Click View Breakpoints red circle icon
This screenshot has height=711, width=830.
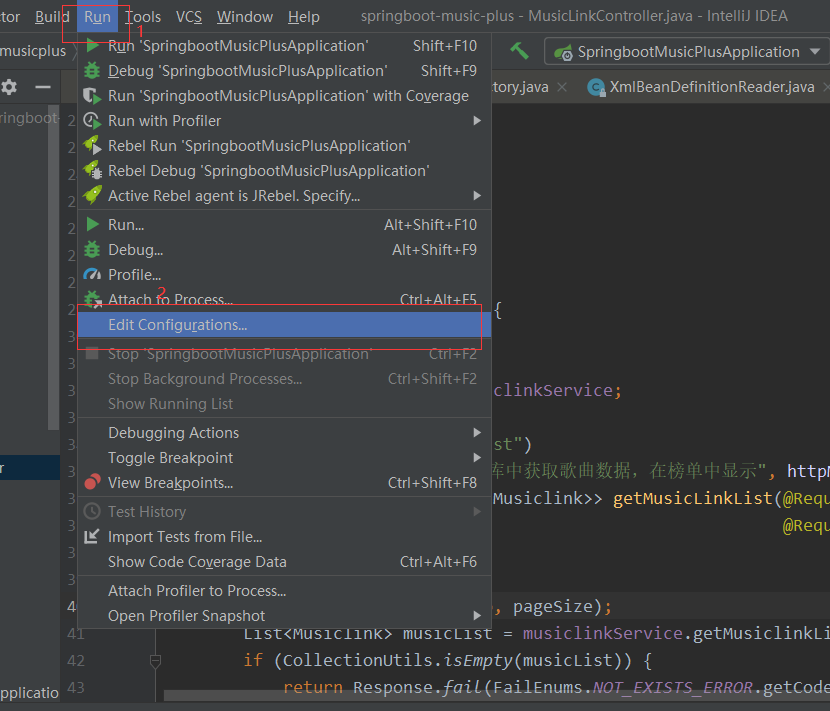pyautogui.click(x=93, y=482)
